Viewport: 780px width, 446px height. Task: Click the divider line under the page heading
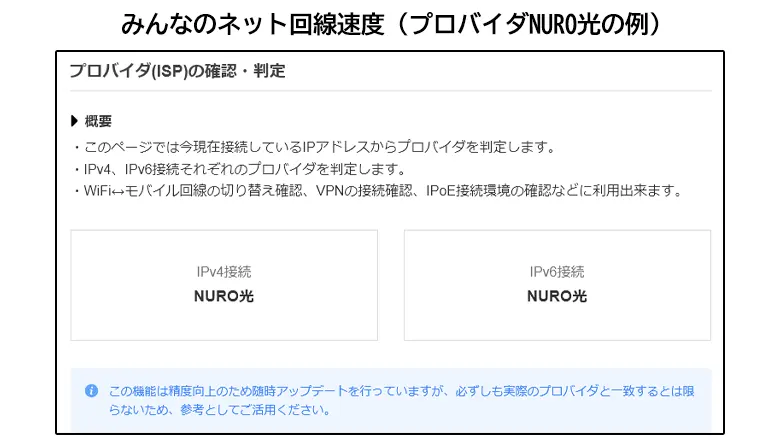tap(390, 91)
